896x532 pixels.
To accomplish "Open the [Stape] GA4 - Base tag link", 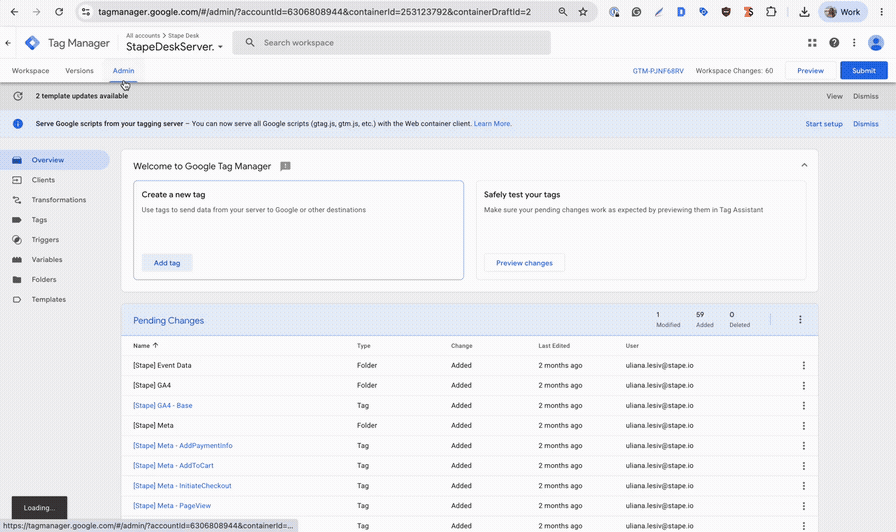I will [163, 406].
